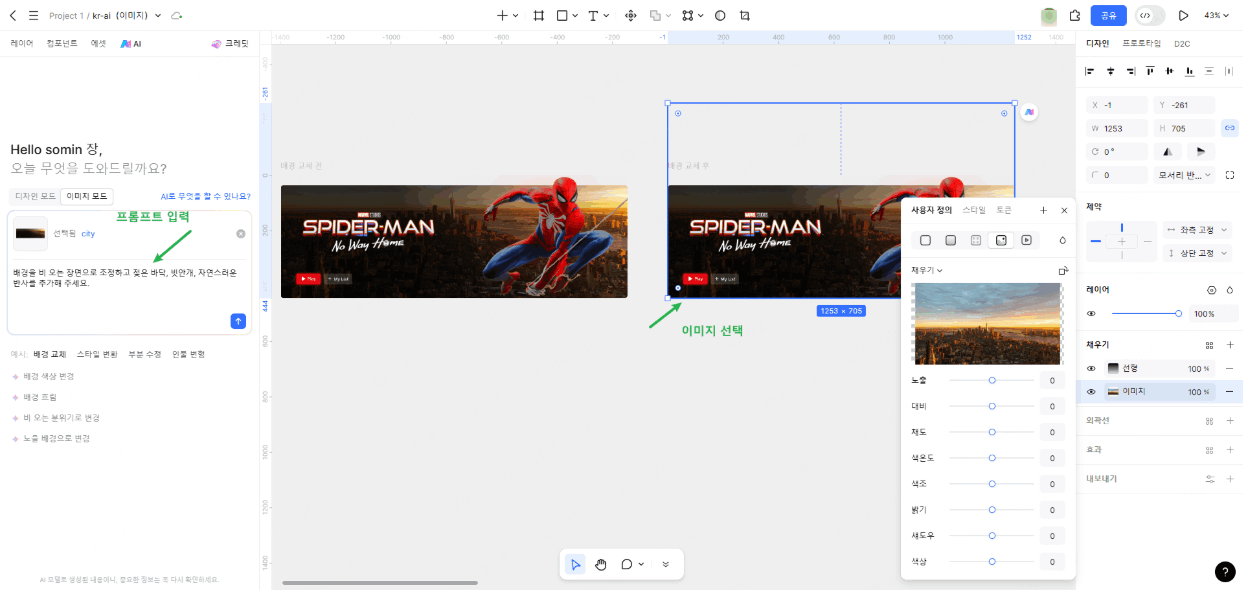
Task: Remove the selected city image attachment
Action: (241, 234)
